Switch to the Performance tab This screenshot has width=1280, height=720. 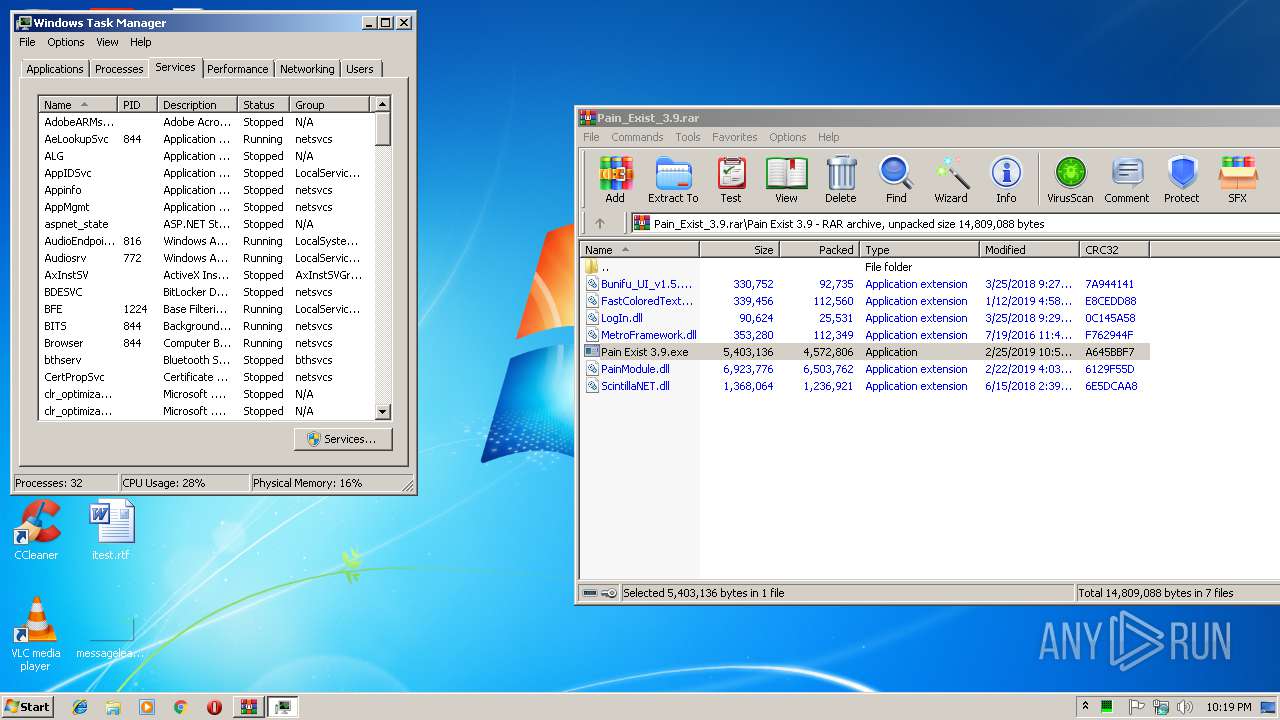click(x=238, y=69)
